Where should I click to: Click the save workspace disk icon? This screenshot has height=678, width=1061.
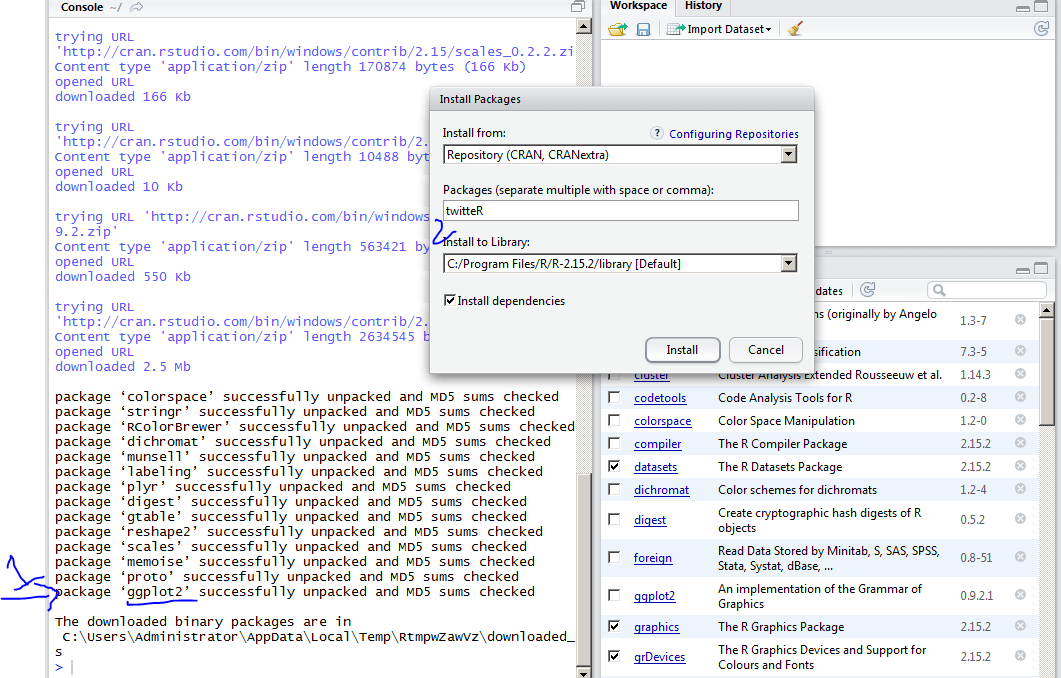(x=643, y=29)
